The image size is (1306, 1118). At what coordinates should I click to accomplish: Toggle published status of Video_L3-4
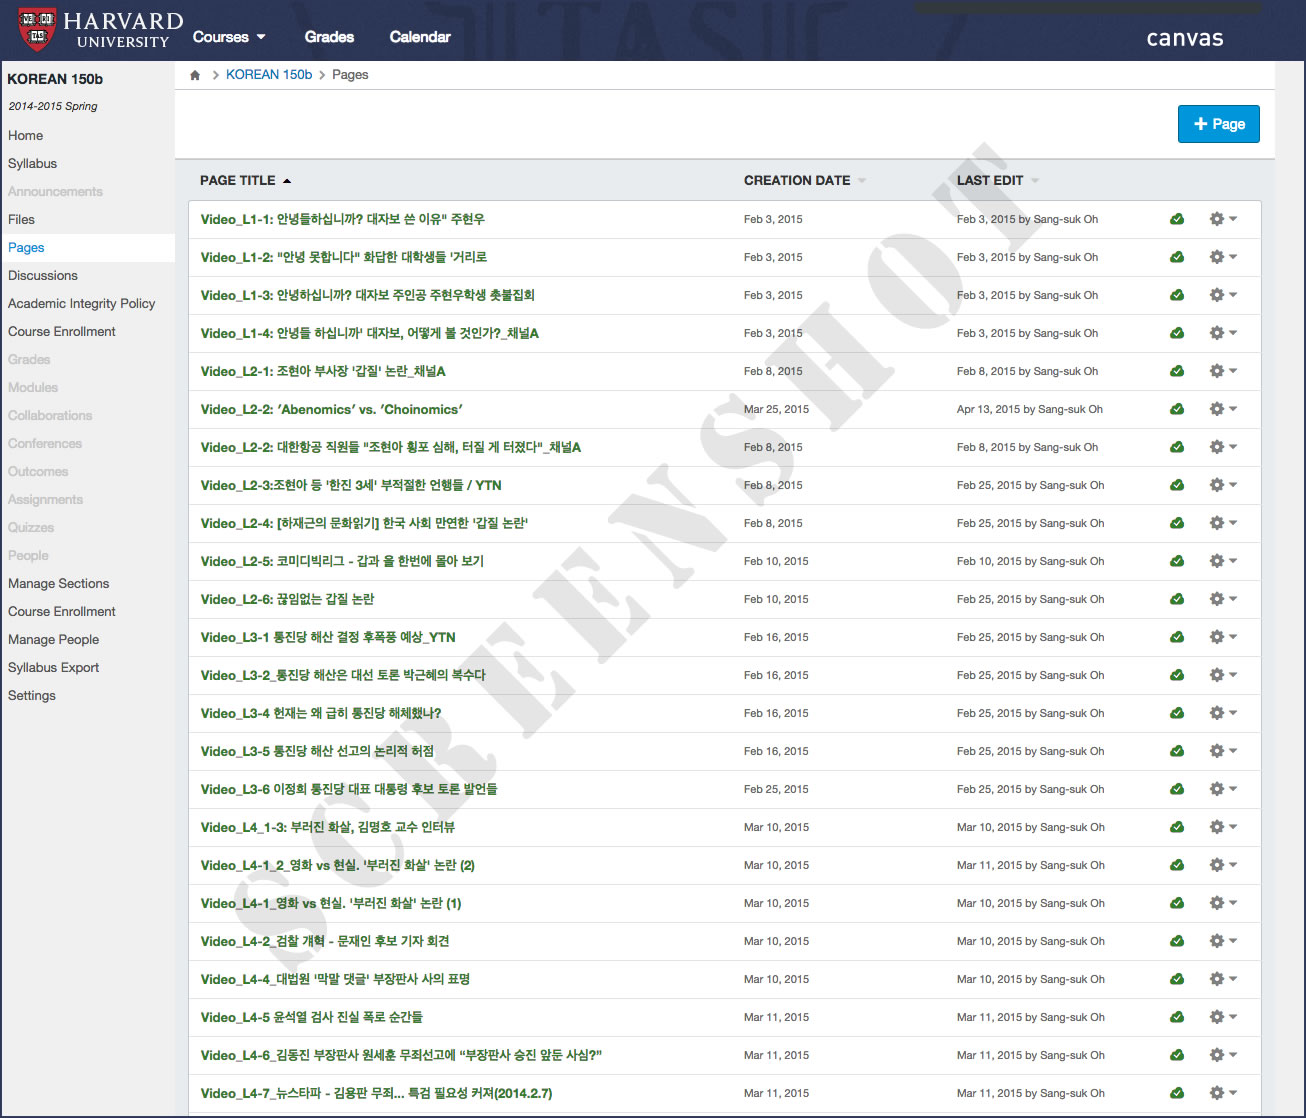point(1177,713)
